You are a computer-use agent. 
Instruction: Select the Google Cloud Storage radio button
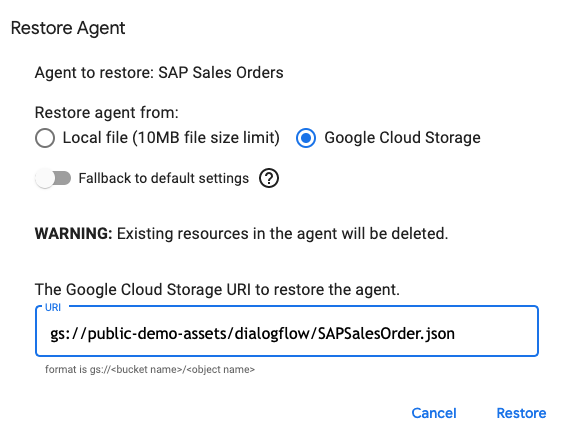[306, 138]
